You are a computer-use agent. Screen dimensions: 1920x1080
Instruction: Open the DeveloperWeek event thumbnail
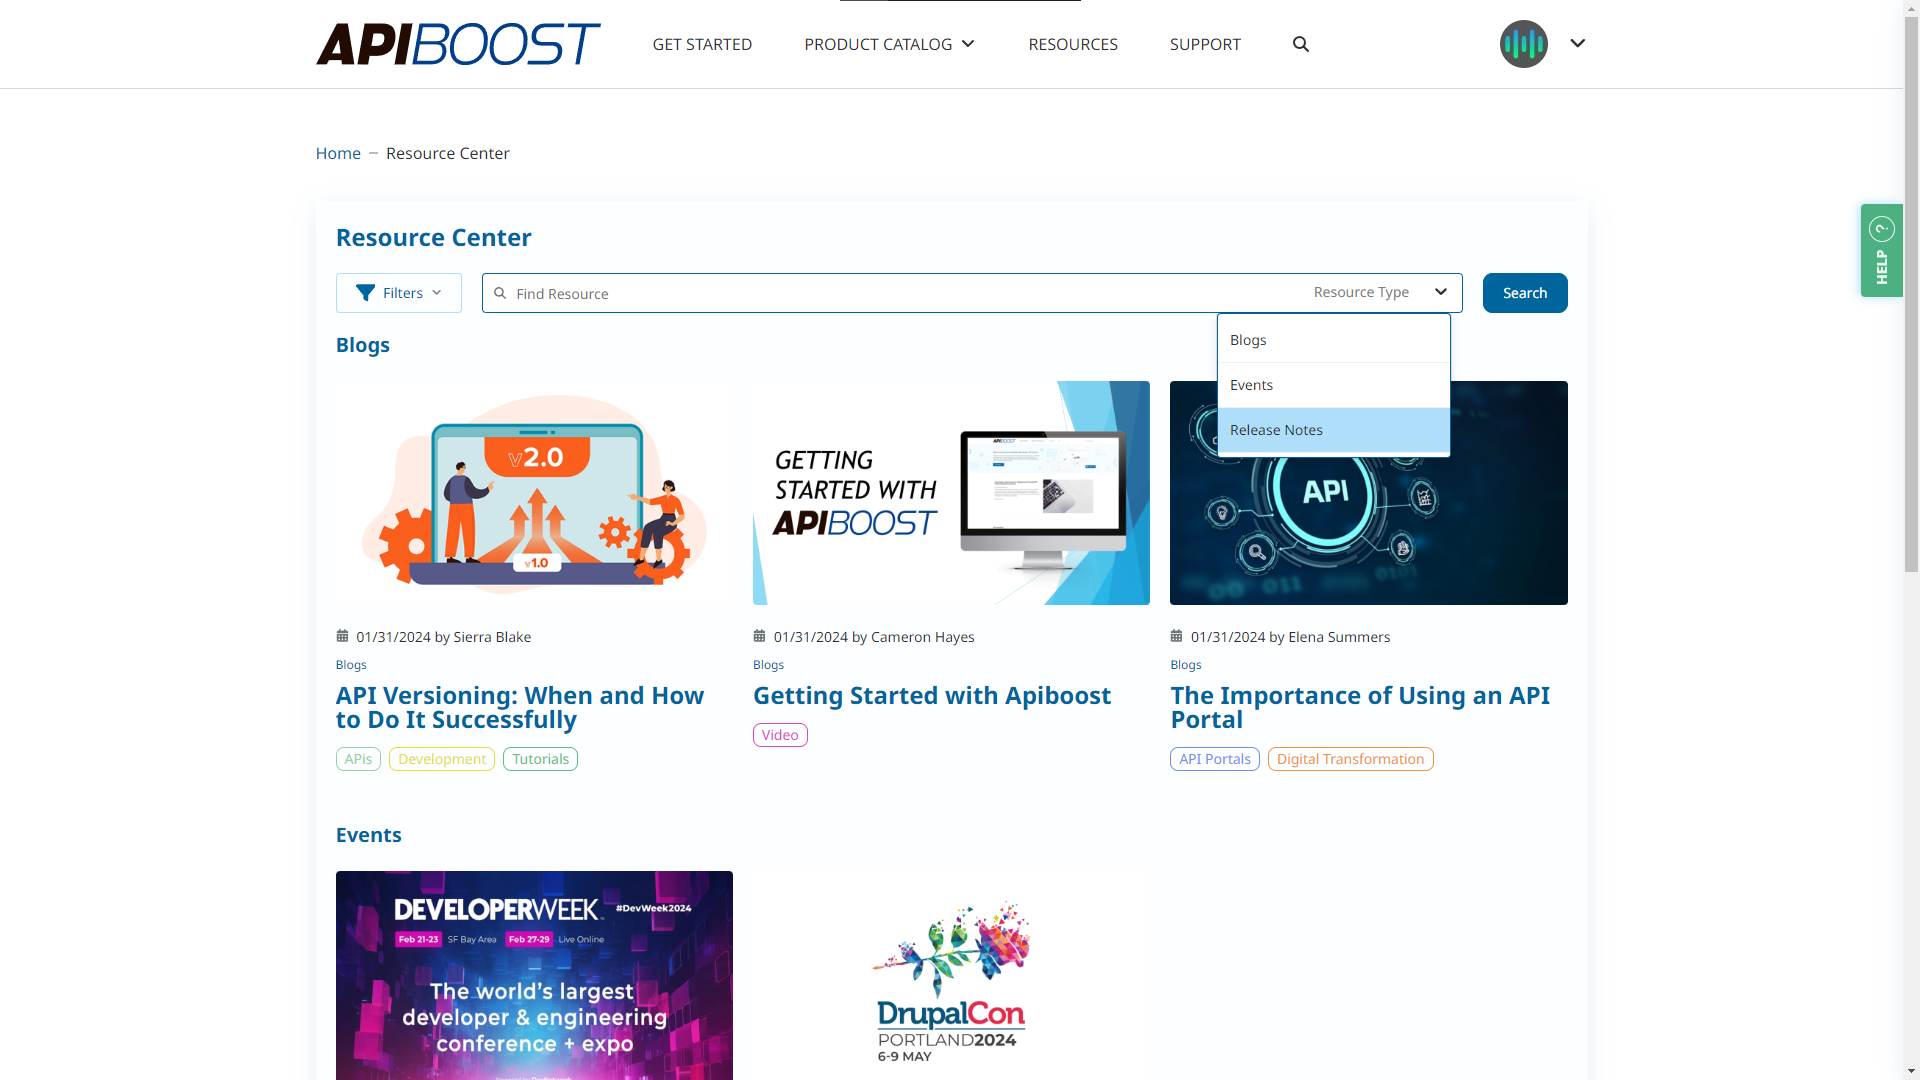(534, 975)
